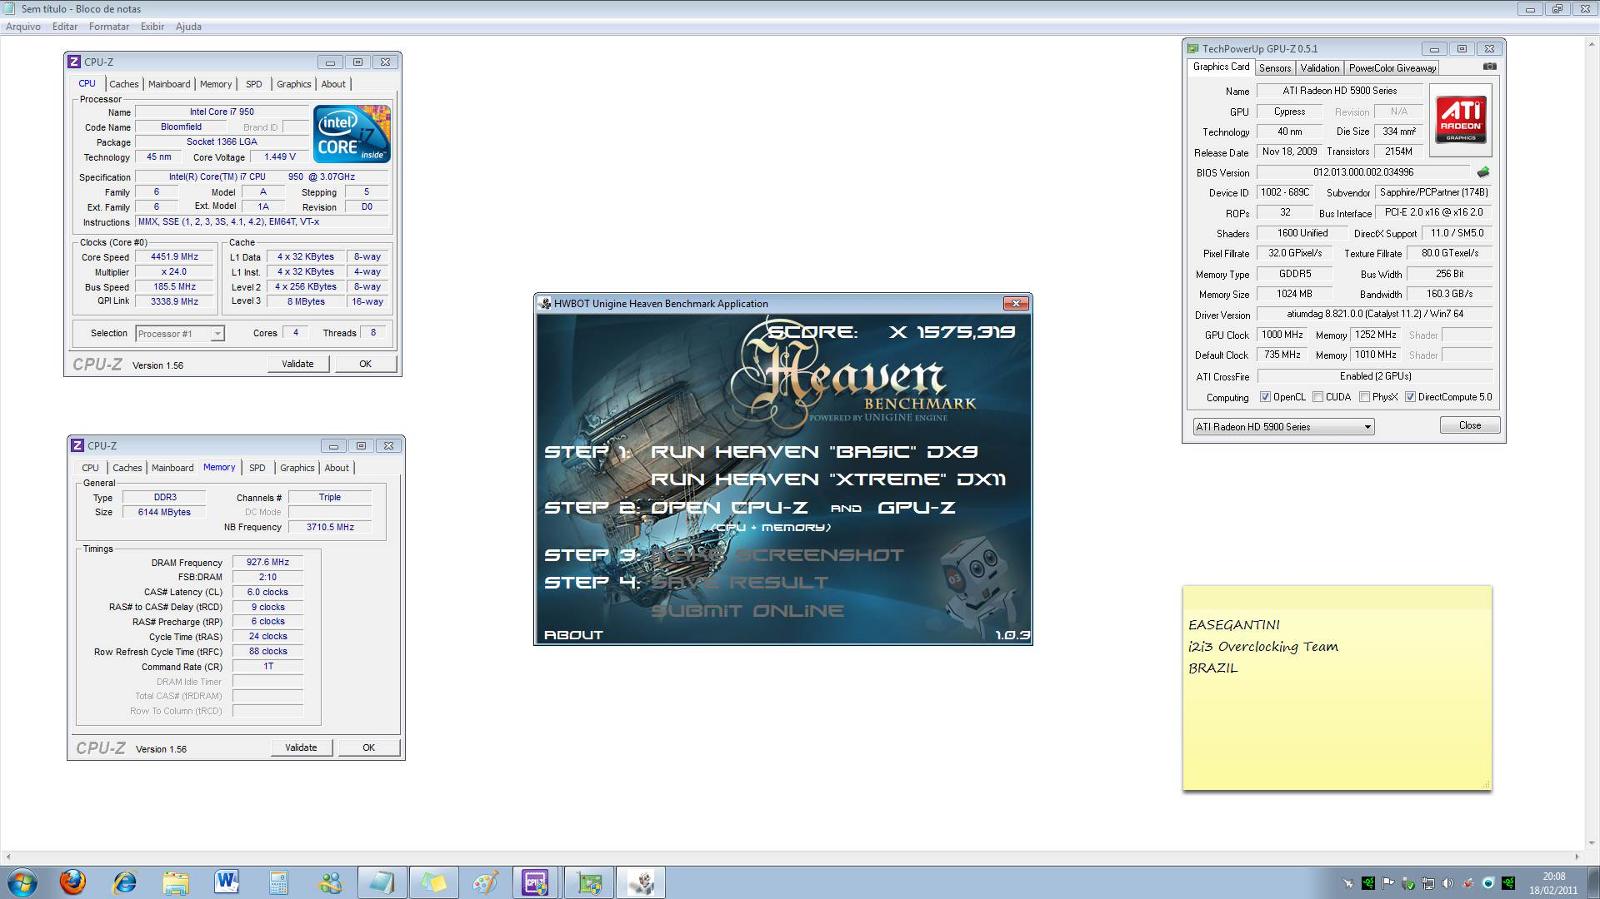Click RUN HEAVEN "XTREME" DX11

point(828,479)
